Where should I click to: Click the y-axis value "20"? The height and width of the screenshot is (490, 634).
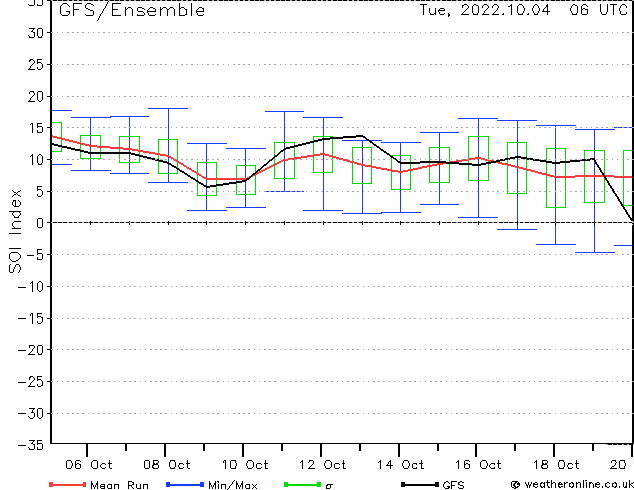(36, 97)
